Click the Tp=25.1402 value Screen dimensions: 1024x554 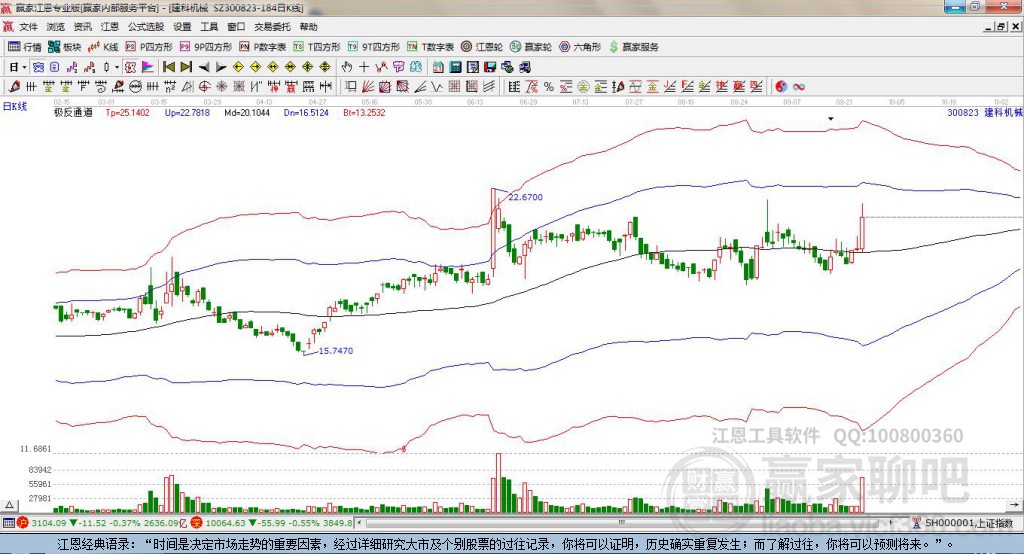[x=127, y=112]
